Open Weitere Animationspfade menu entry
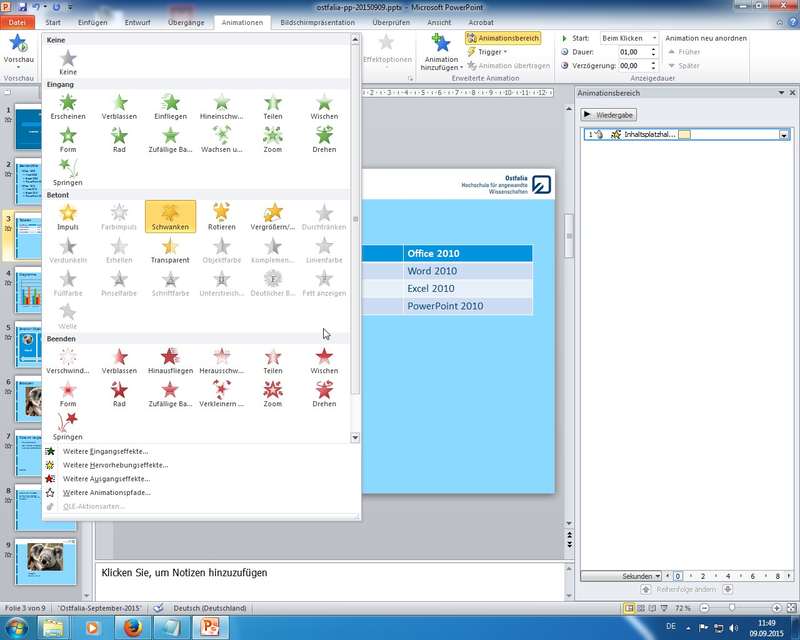Screen dimensions: 800x640 coord(107,493)
